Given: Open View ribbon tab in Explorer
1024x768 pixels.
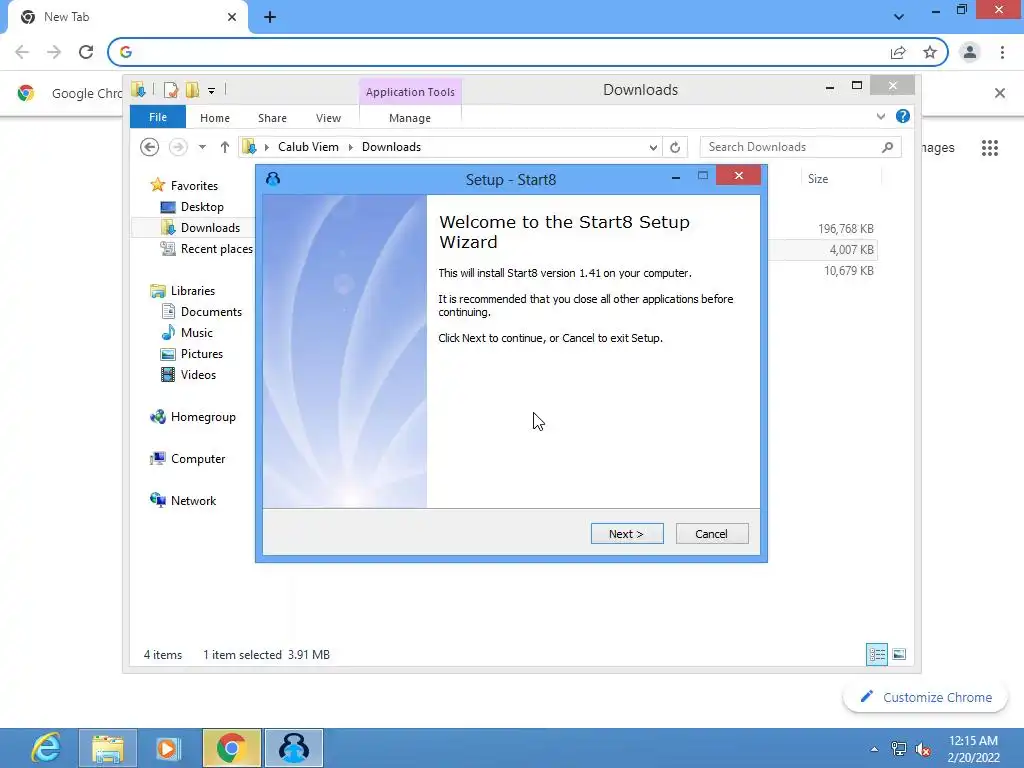Looking at the screenshot, I should click(328, 118).
